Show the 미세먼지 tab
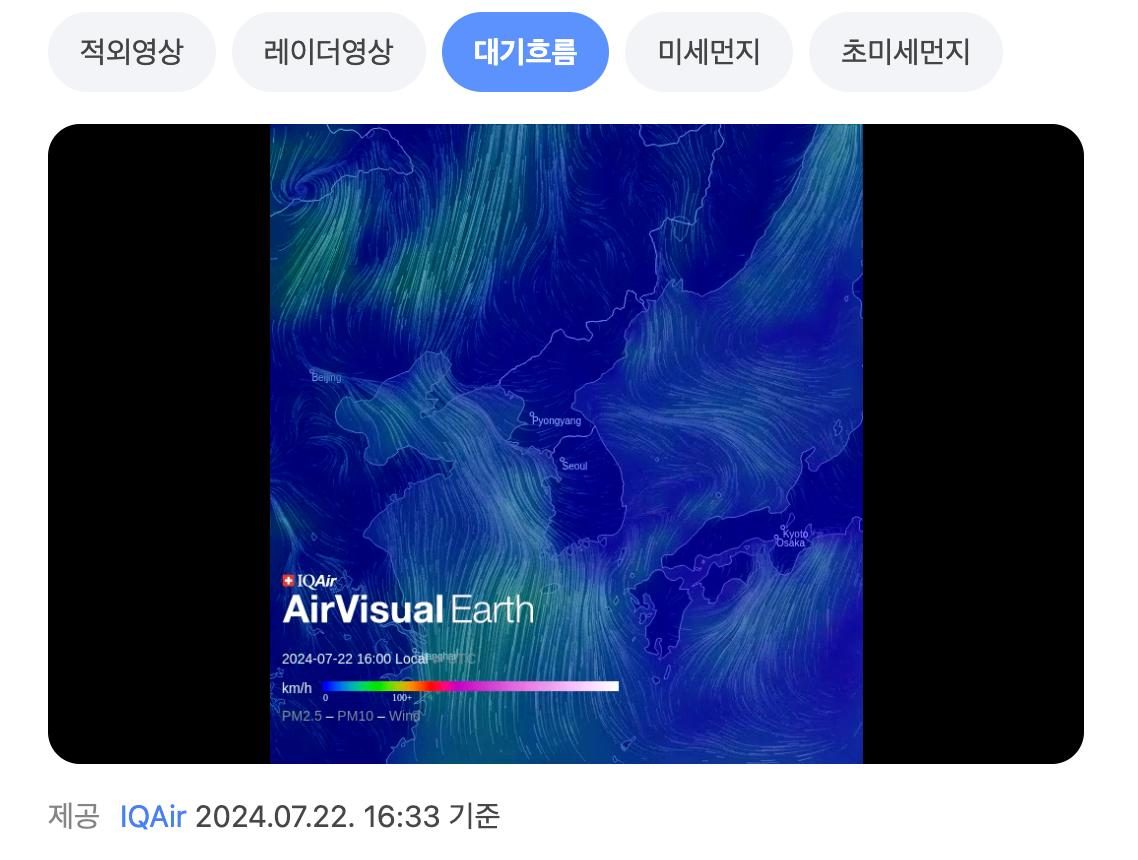The width and height of the screenshot is (1138, 860). click(x=708, y=52)
